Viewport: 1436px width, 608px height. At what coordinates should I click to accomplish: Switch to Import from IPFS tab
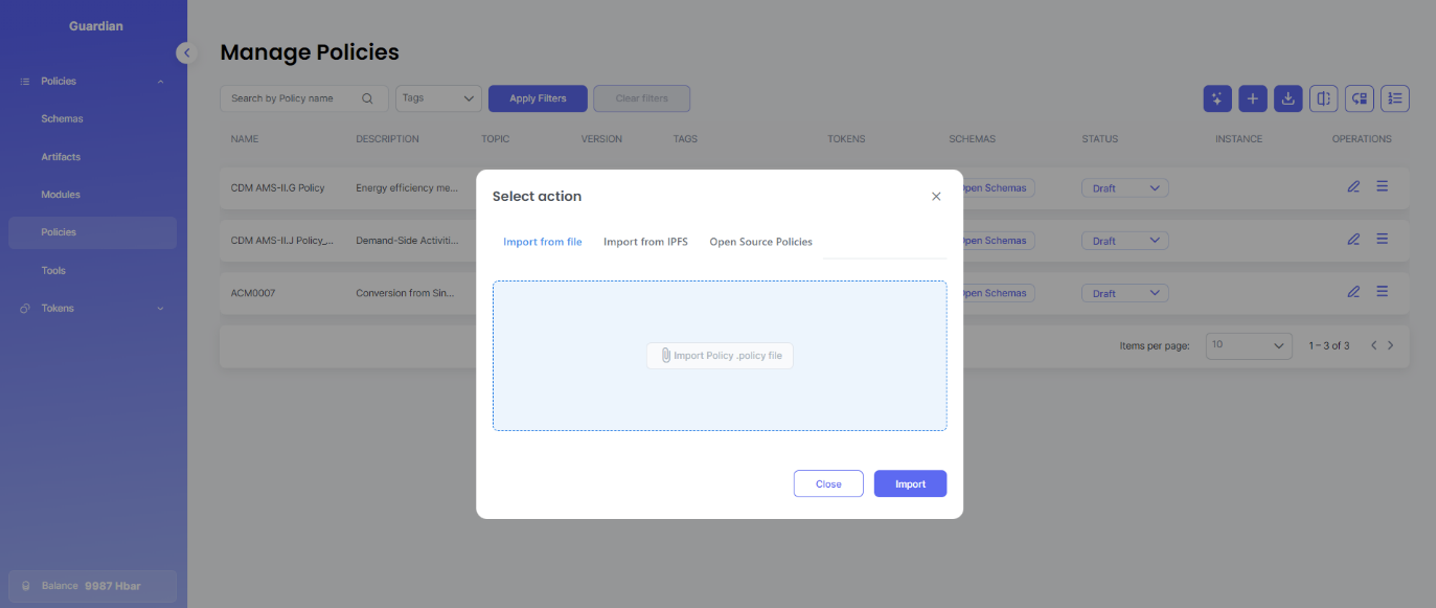click(x=645, y=242)
